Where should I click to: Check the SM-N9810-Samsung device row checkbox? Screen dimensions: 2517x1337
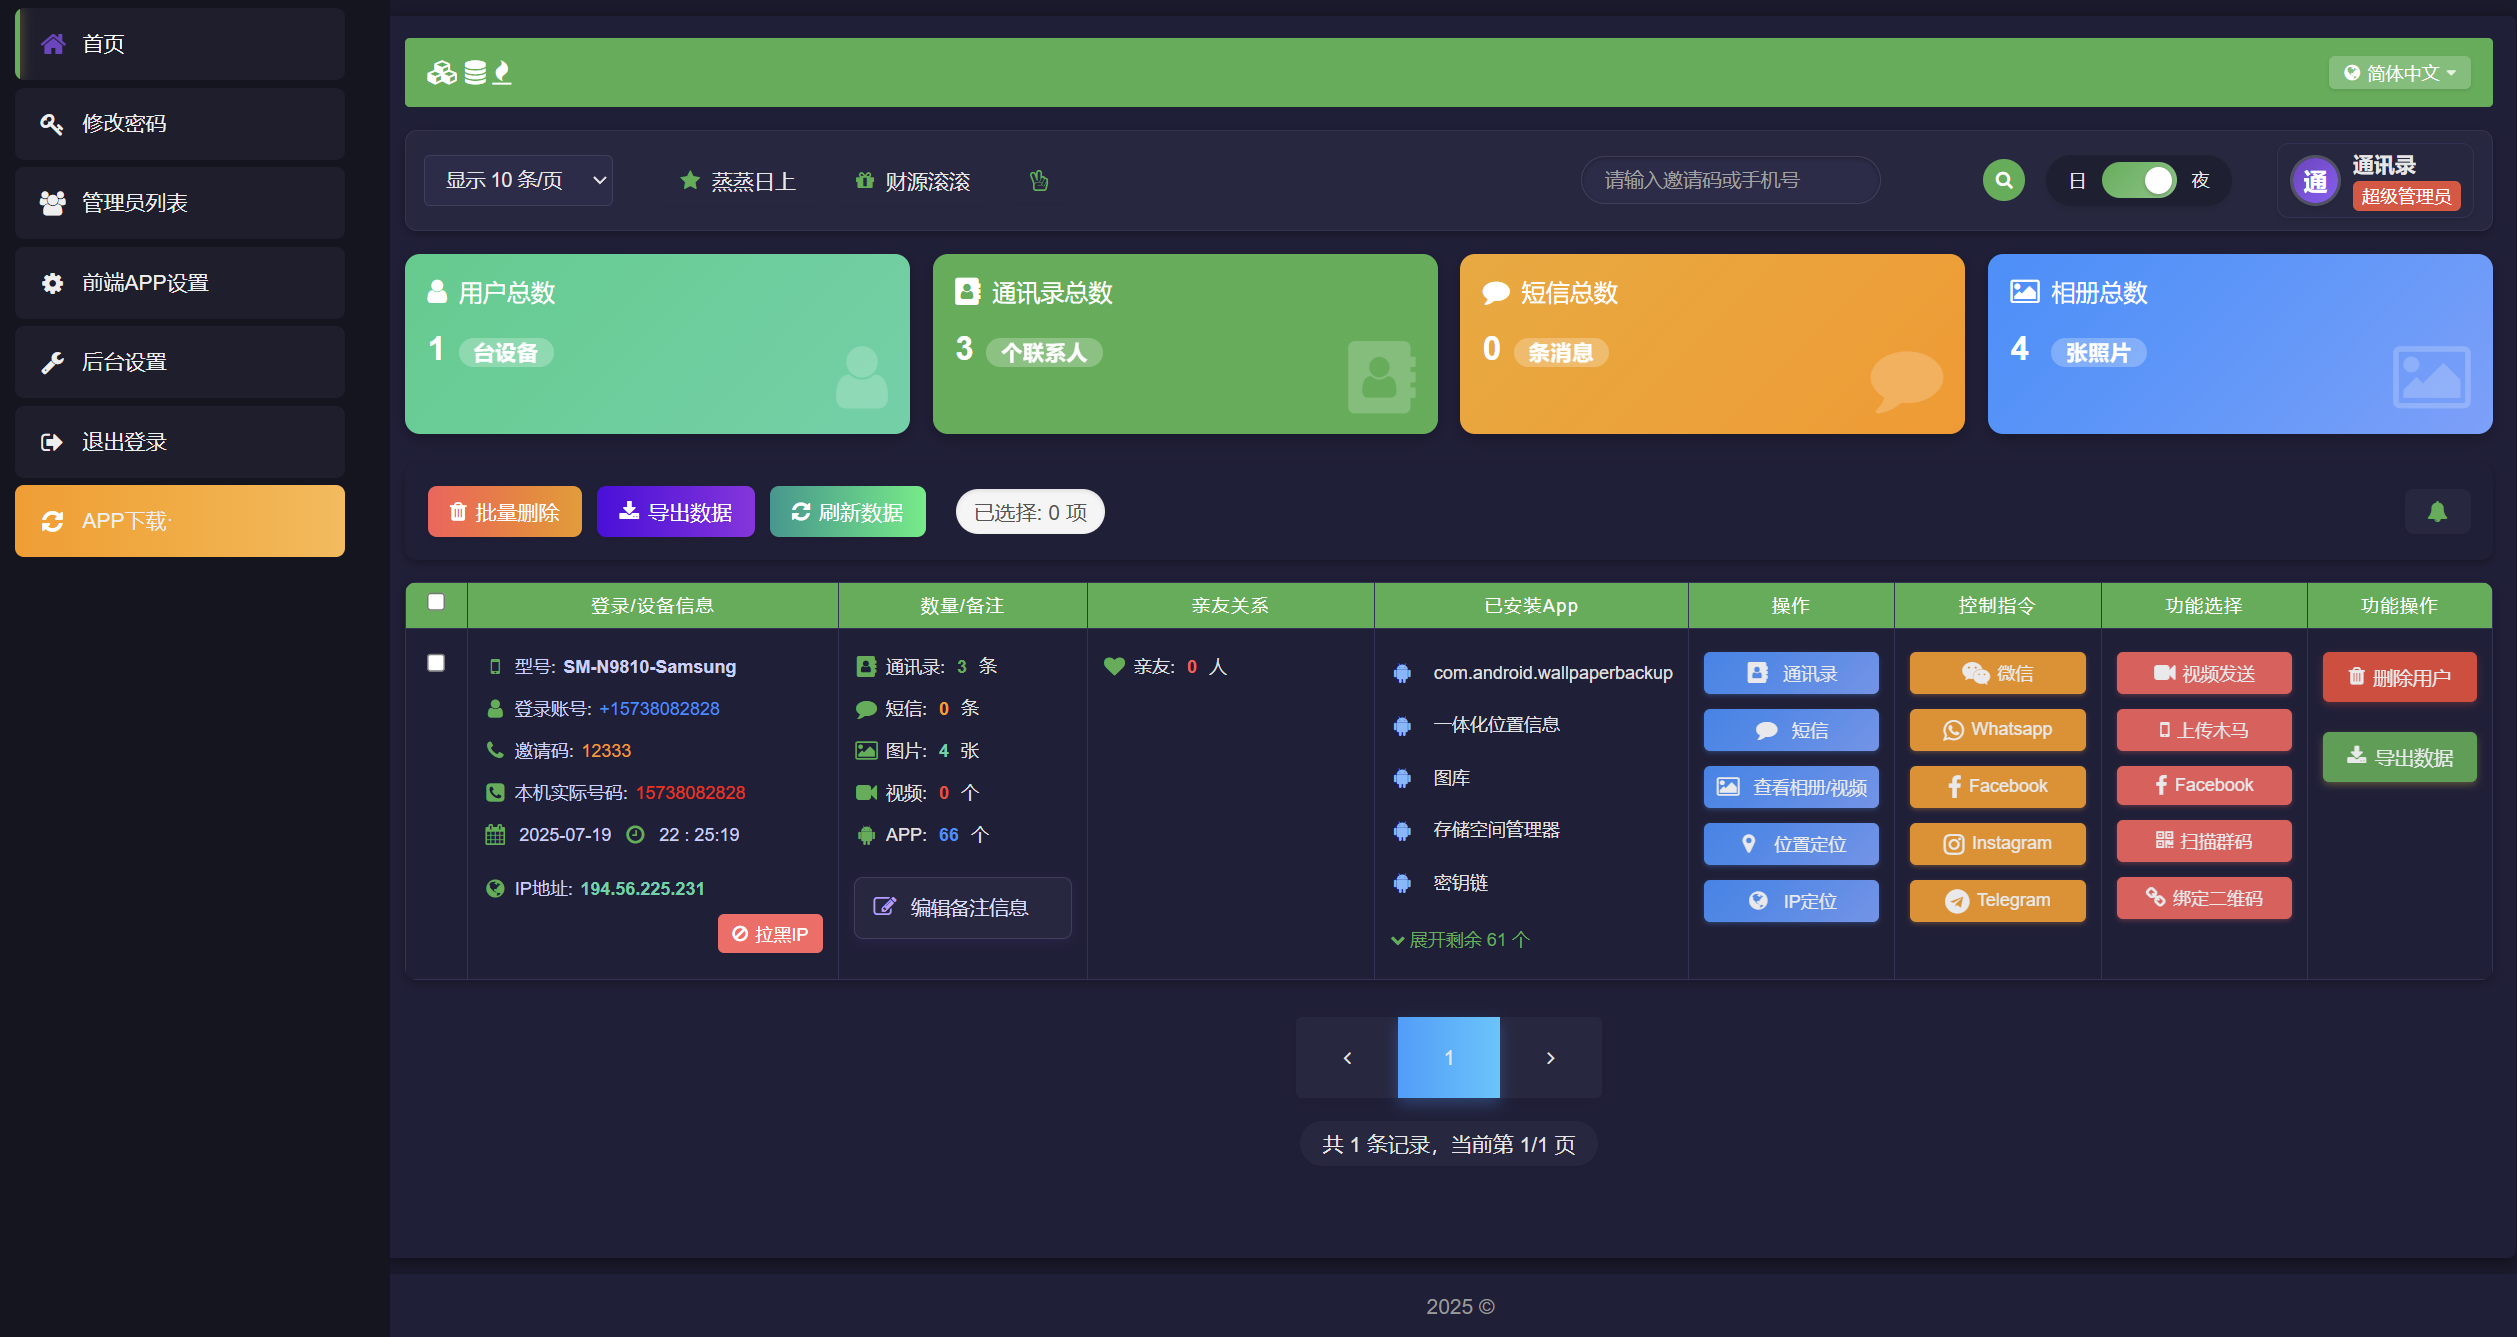[x=436, y=663]
